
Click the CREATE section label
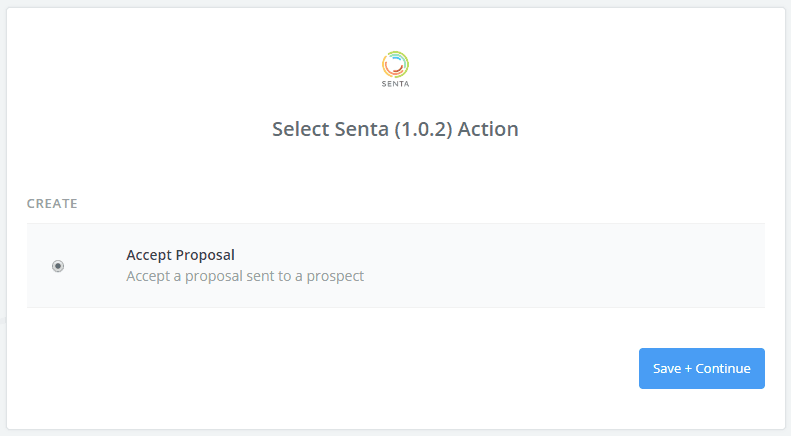tap(52, 204)
